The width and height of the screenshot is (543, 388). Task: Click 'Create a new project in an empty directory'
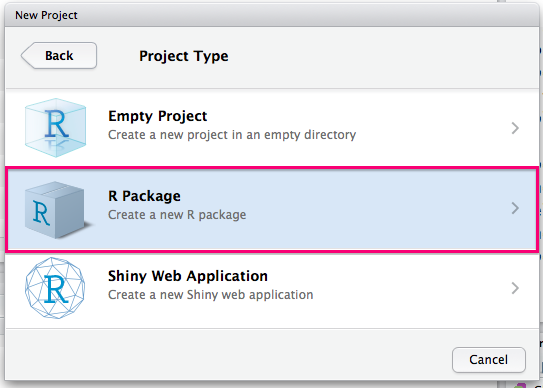click(x=232, y=135)
